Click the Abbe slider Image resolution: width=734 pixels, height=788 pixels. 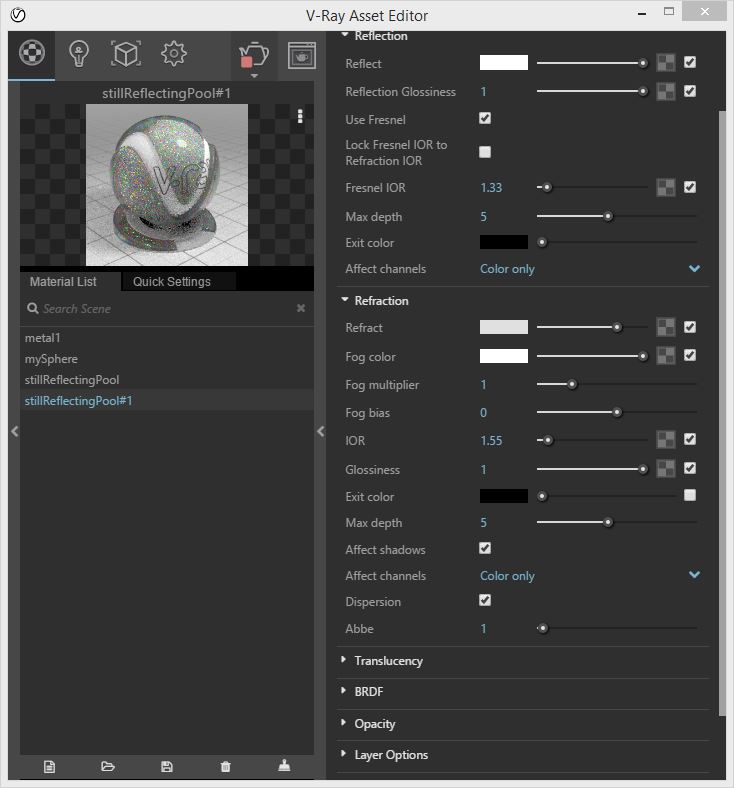click(617, 628)
